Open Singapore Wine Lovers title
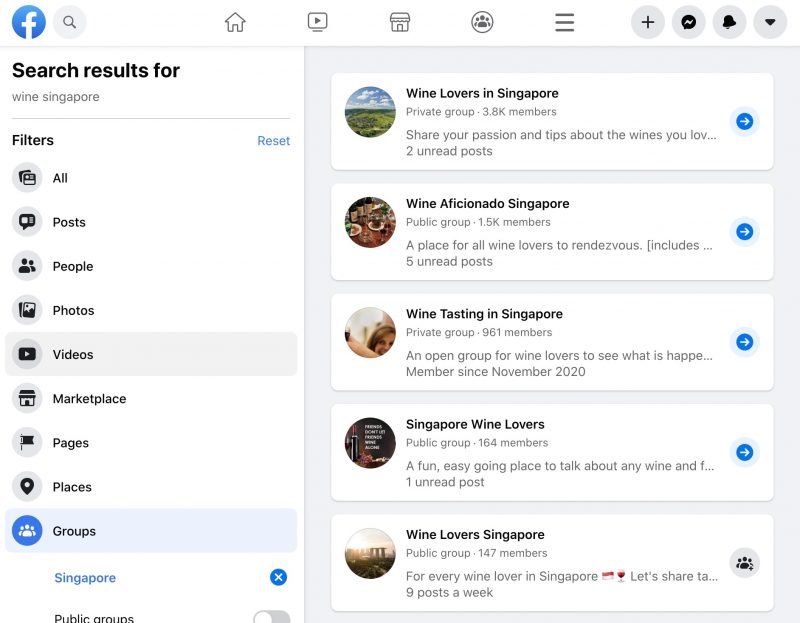 click(x=475, y=424)
